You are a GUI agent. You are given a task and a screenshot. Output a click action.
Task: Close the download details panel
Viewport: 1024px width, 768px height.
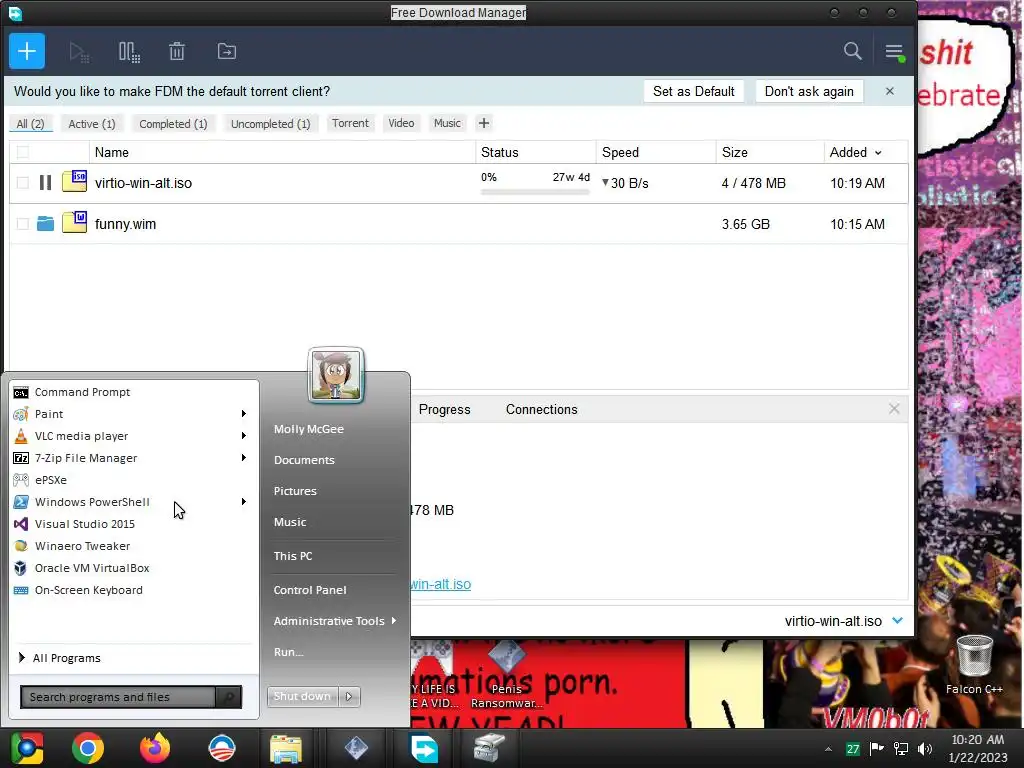click(894, 409)
